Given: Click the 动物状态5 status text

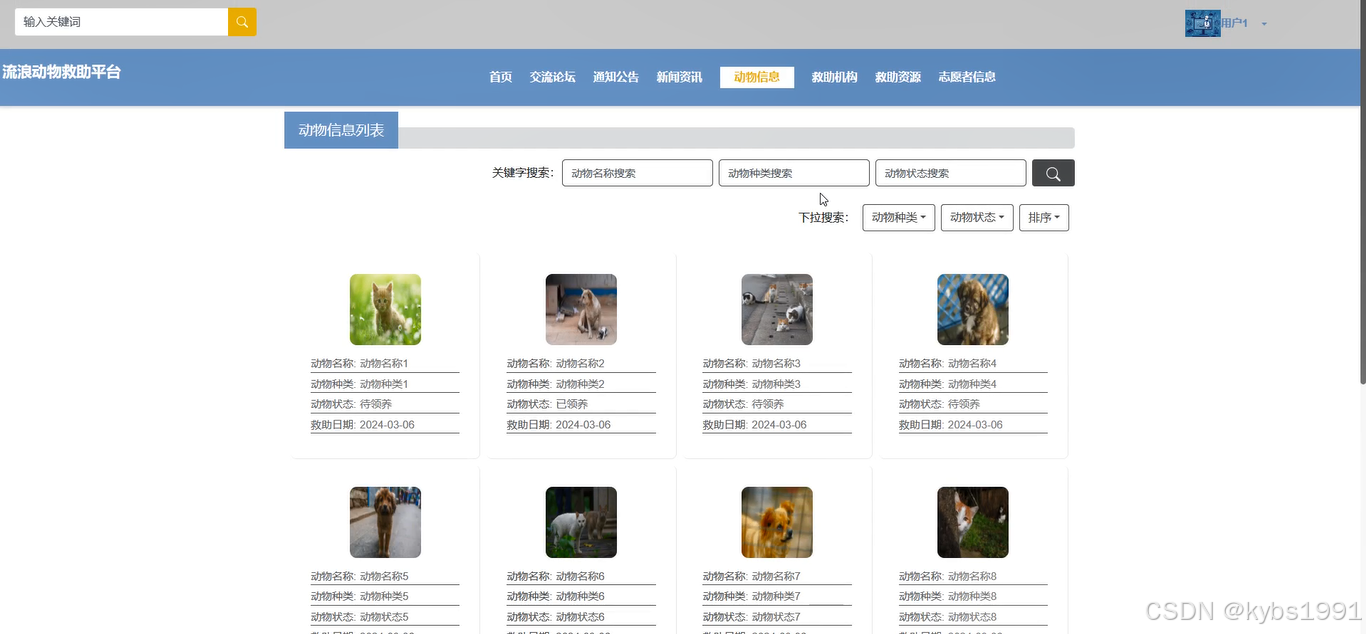Looking at the screenshot, I should (384, 617).
